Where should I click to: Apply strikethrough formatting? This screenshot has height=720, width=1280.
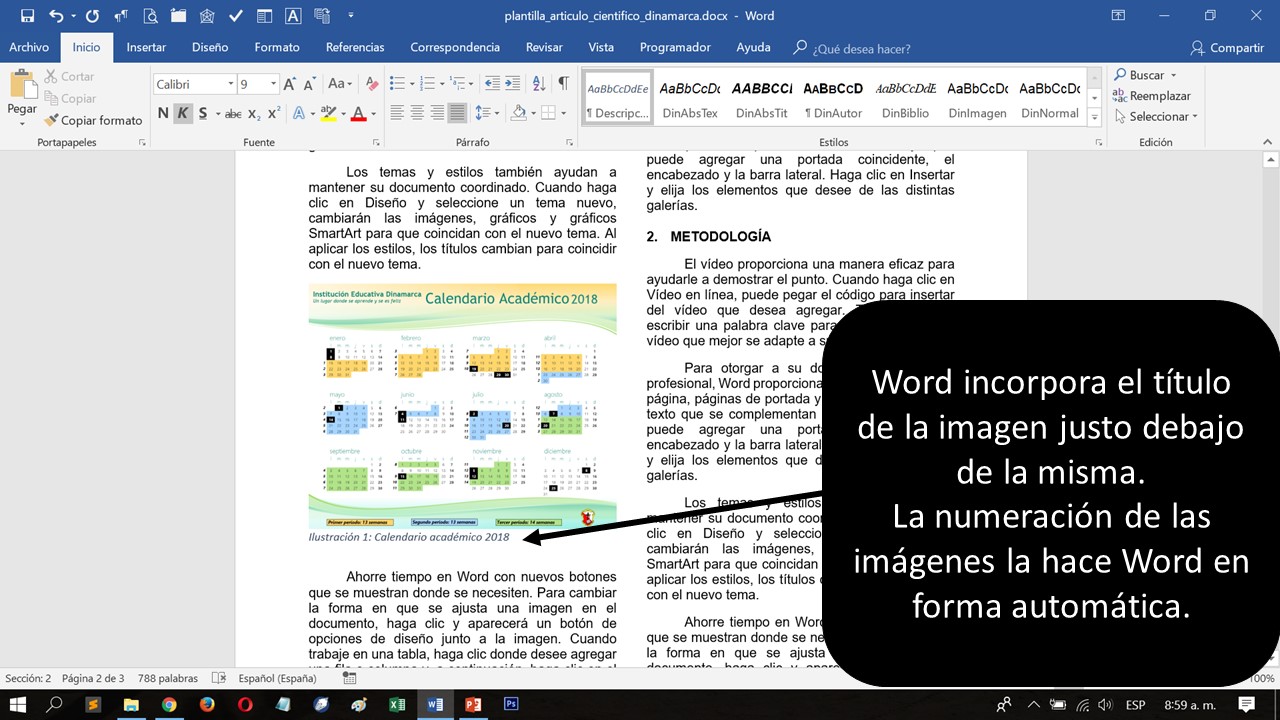pos(233,114)
